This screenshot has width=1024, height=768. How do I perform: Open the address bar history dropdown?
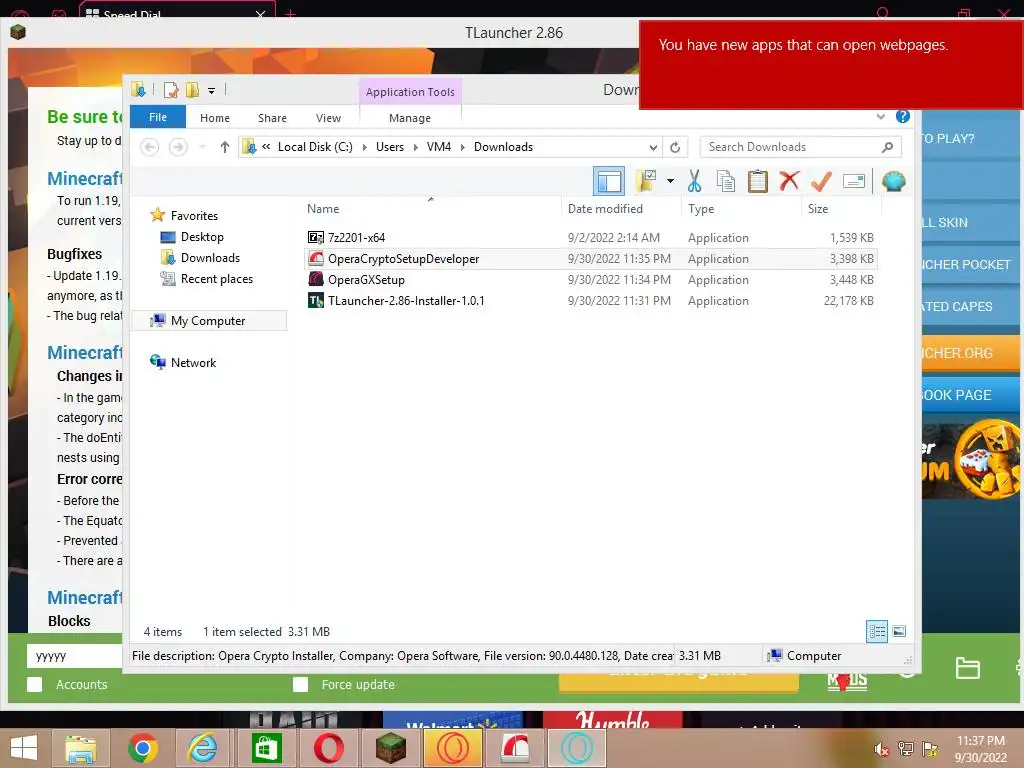tap(653, 147)
